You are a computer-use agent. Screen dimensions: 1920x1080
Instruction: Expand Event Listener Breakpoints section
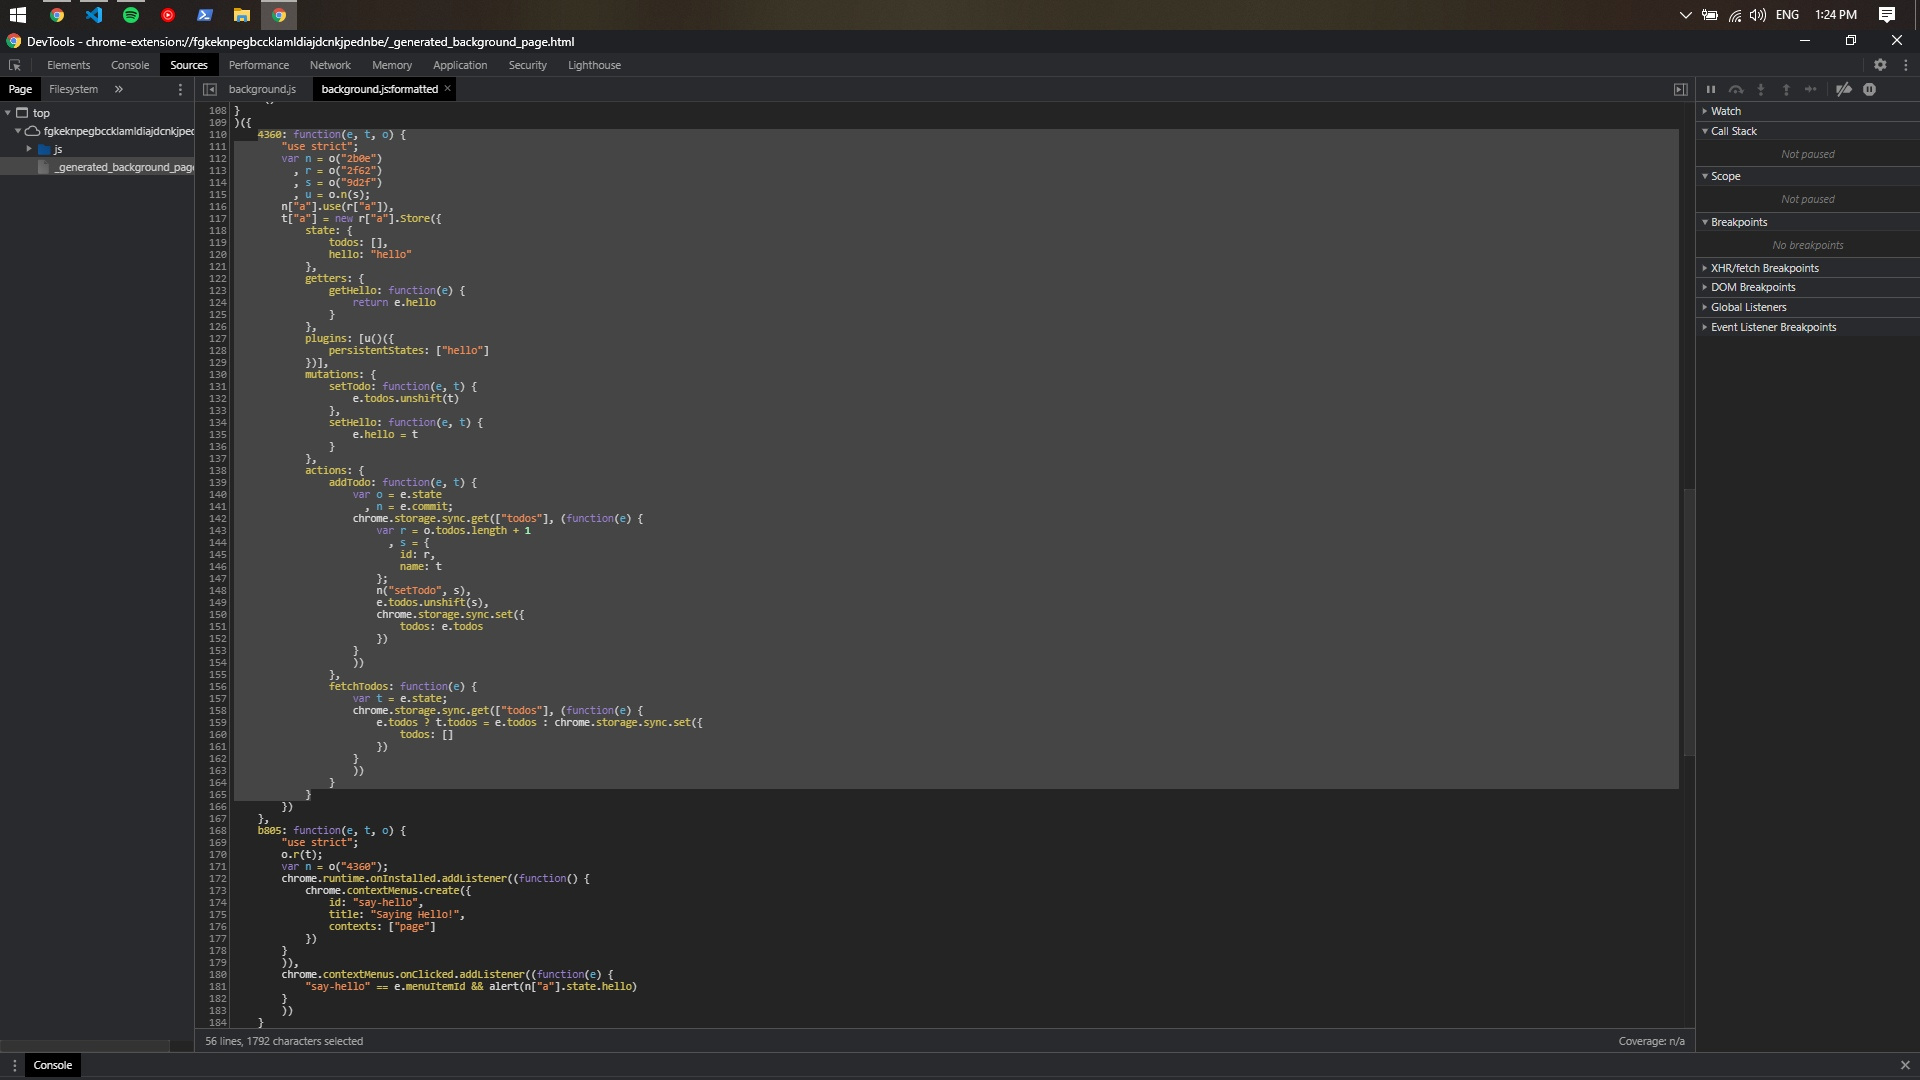[1773, 327]
